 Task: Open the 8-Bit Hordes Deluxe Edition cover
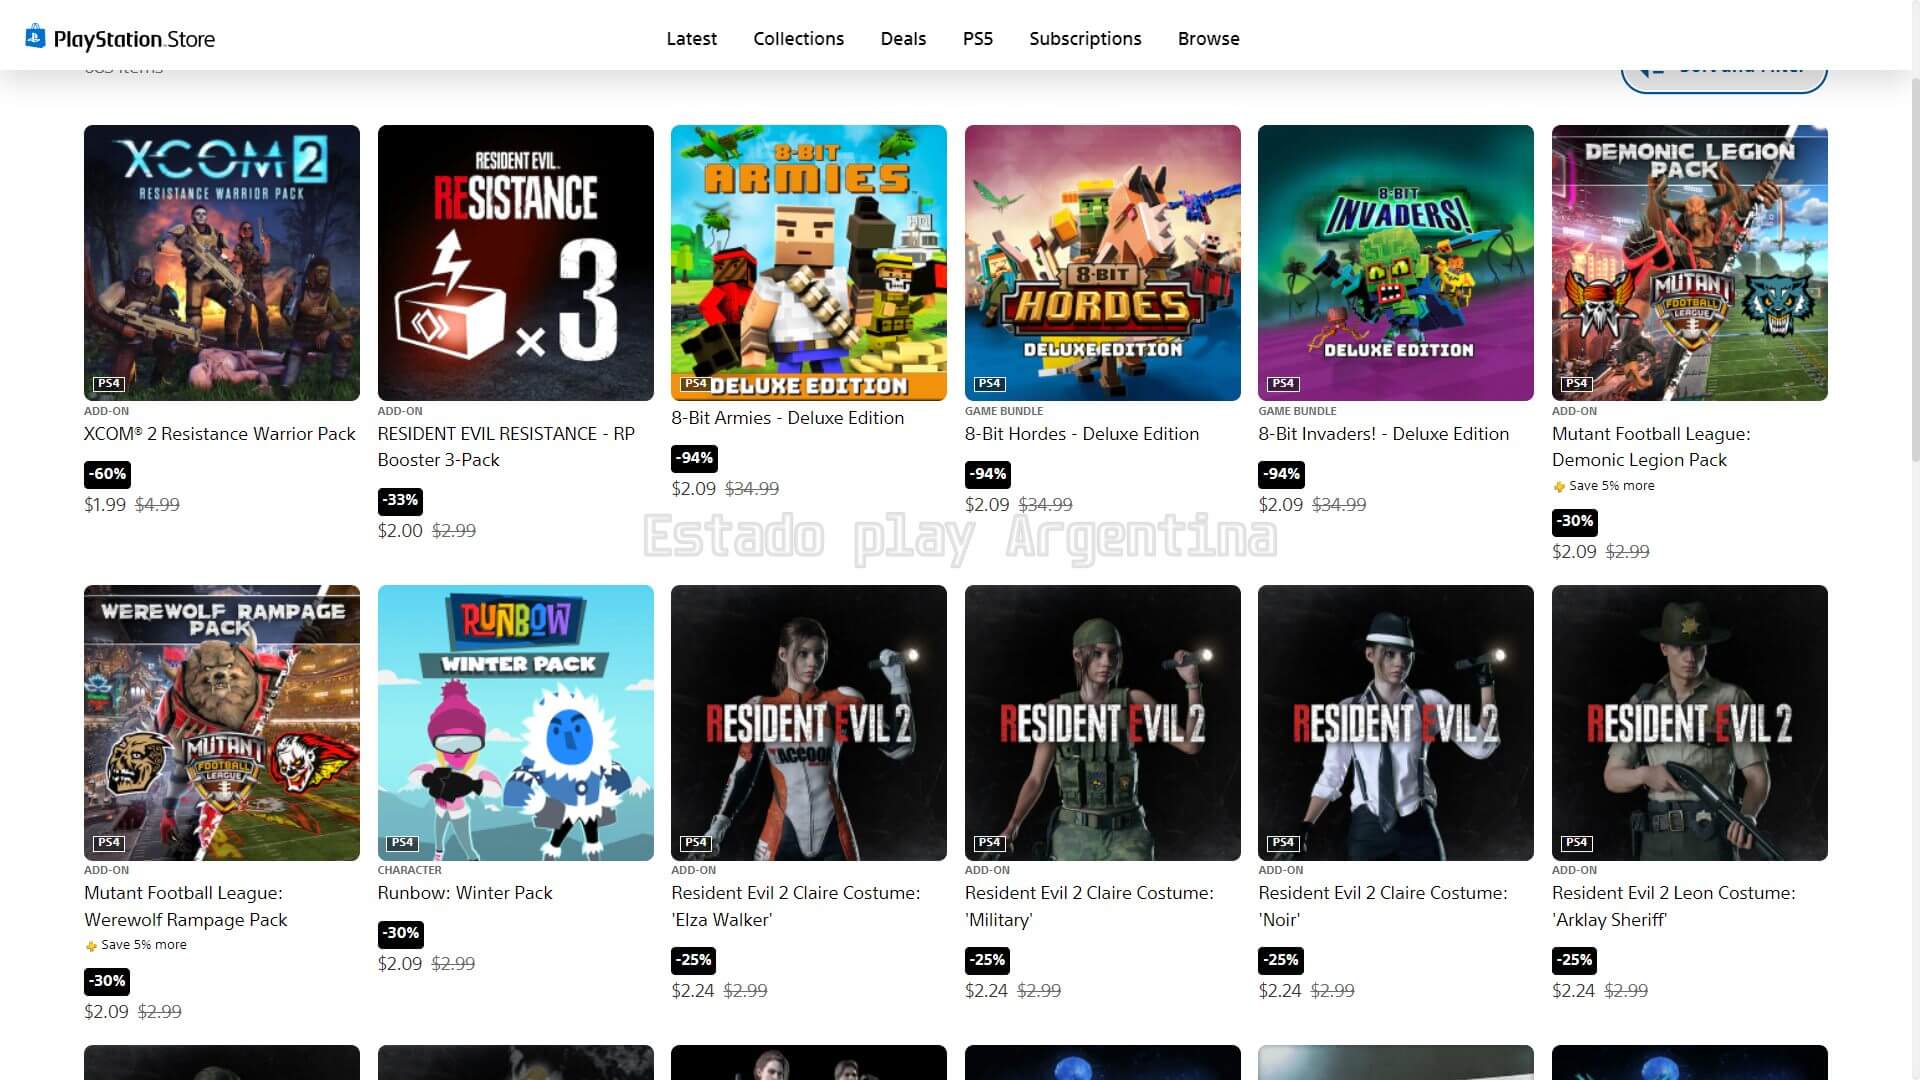(1102, 262)
